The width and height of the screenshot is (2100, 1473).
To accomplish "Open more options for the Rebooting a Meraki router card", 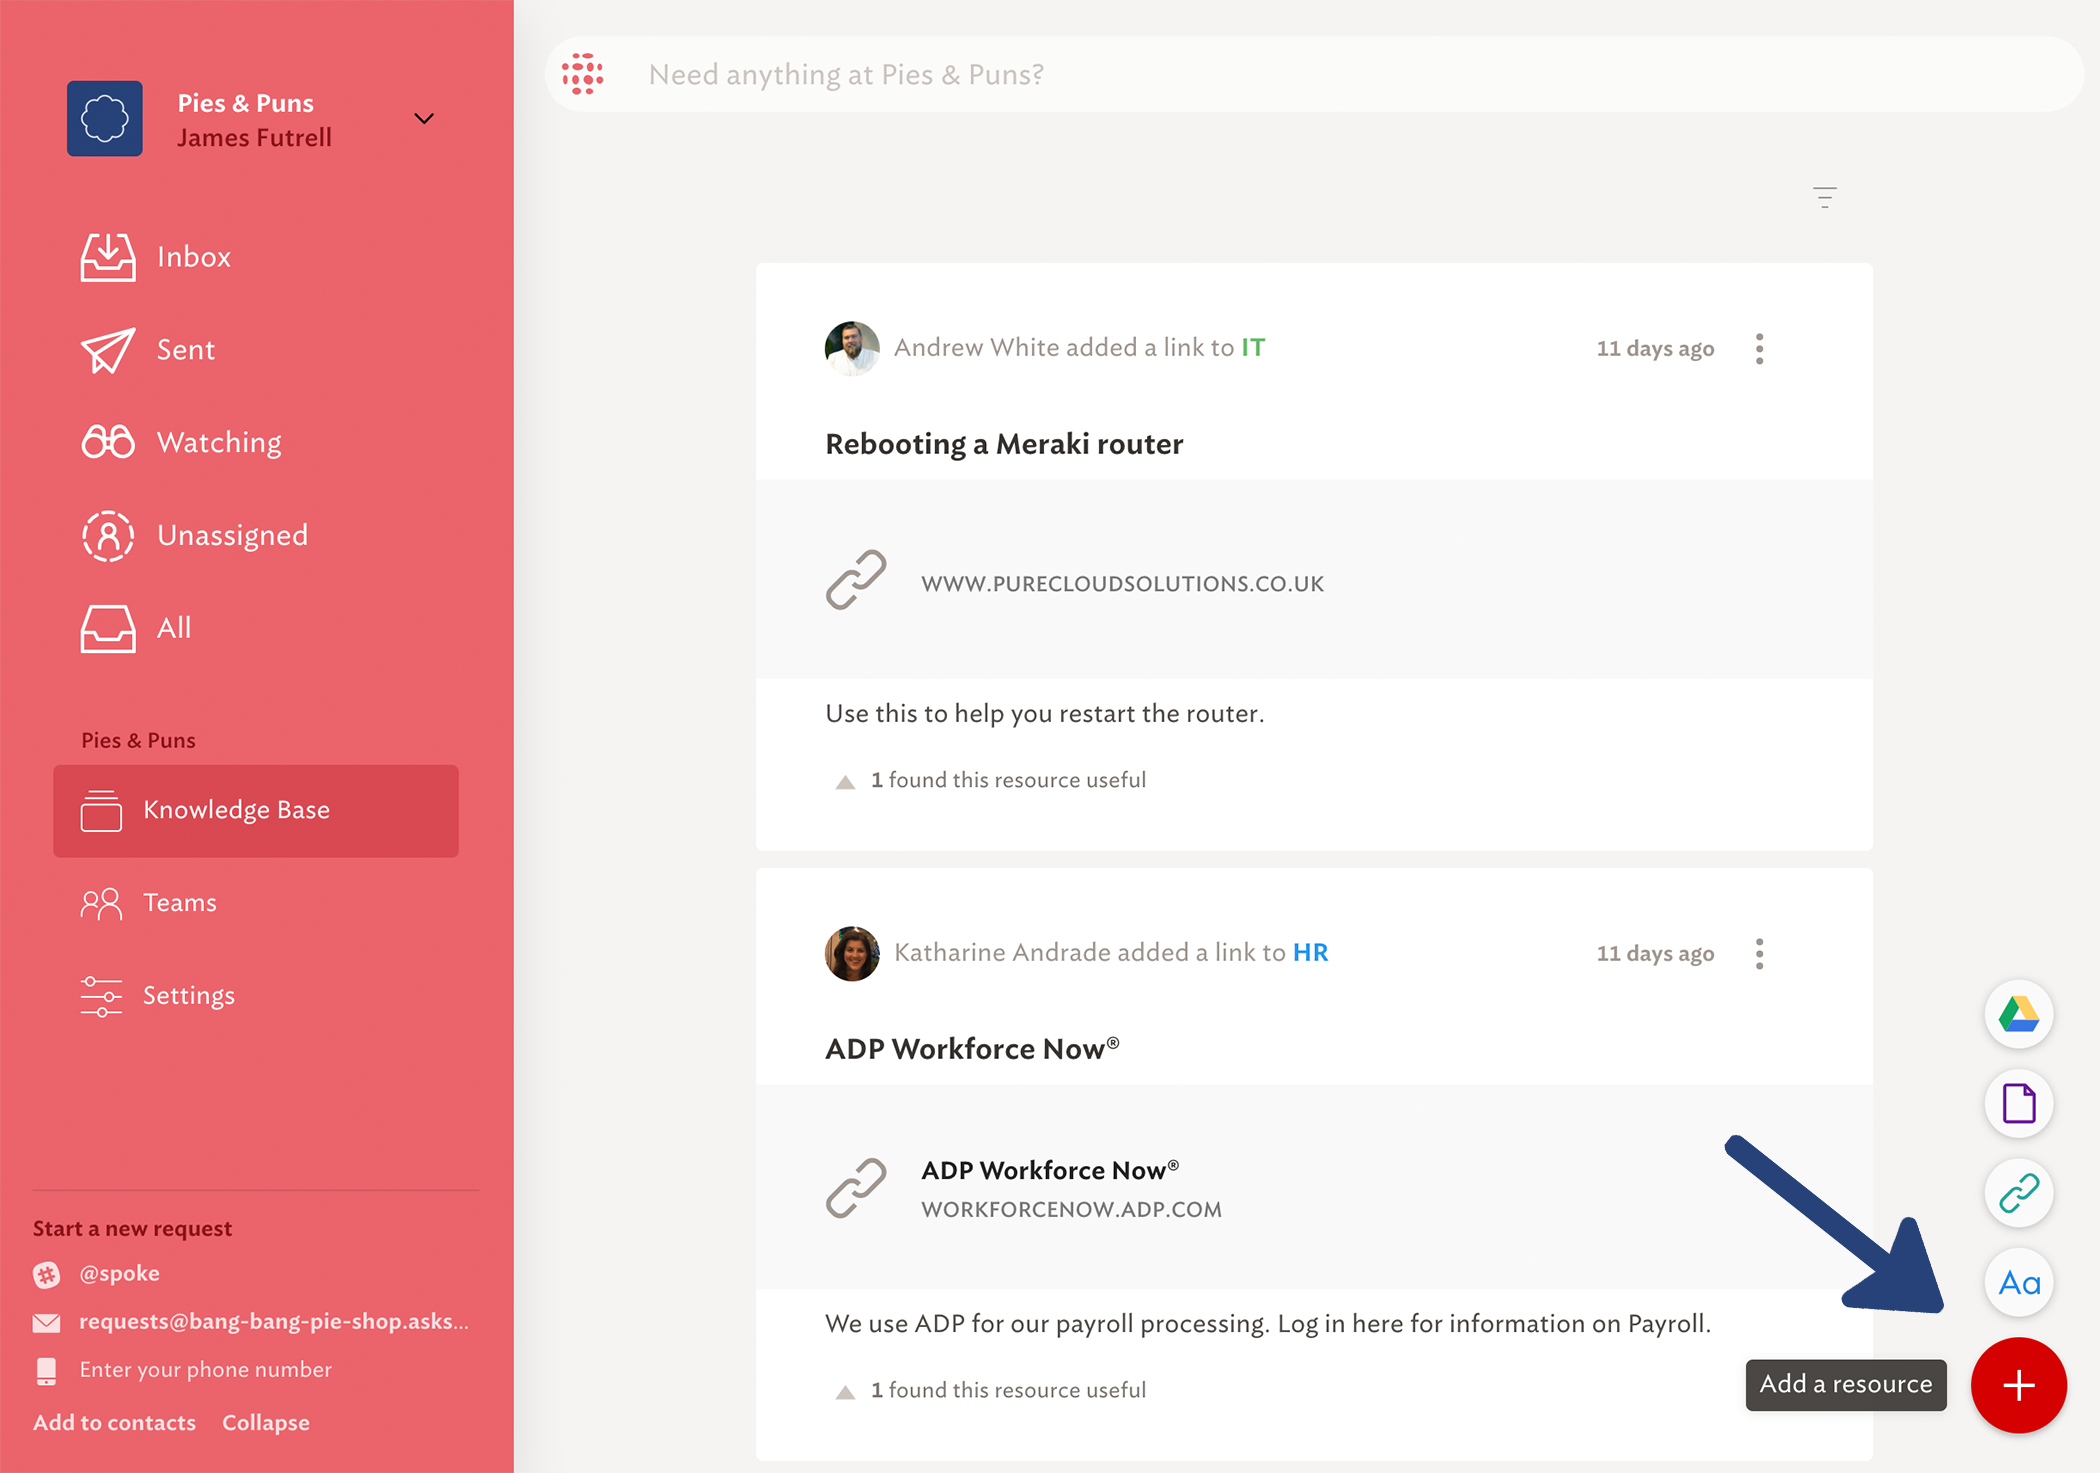I will click(x=1759, y=349).
